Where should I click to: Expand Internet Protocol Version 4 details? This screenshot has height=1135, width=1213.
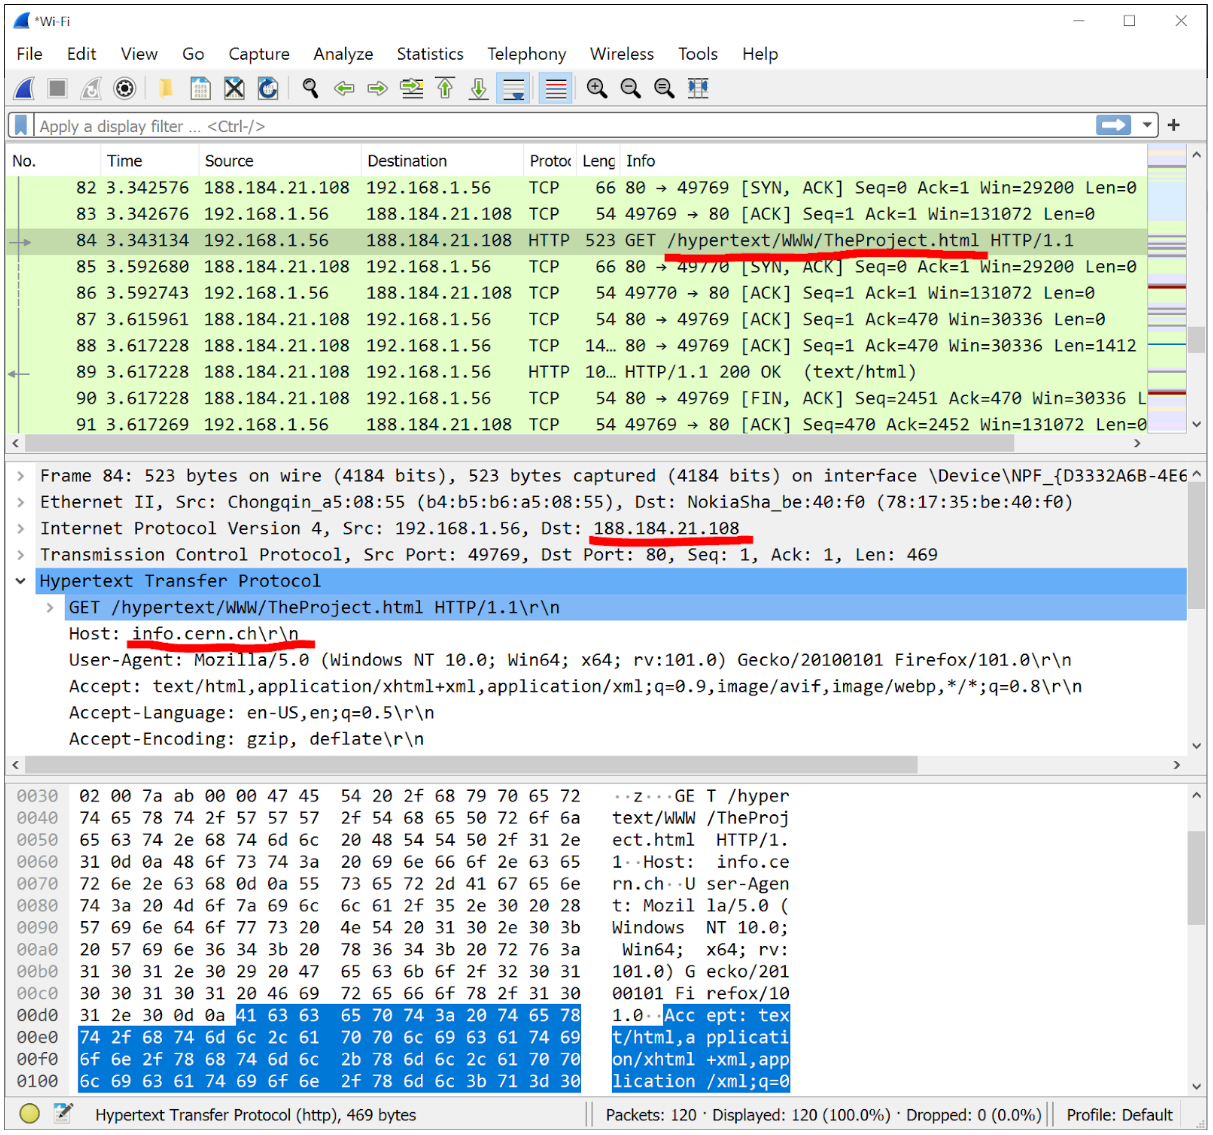click(x=21, y=528)
